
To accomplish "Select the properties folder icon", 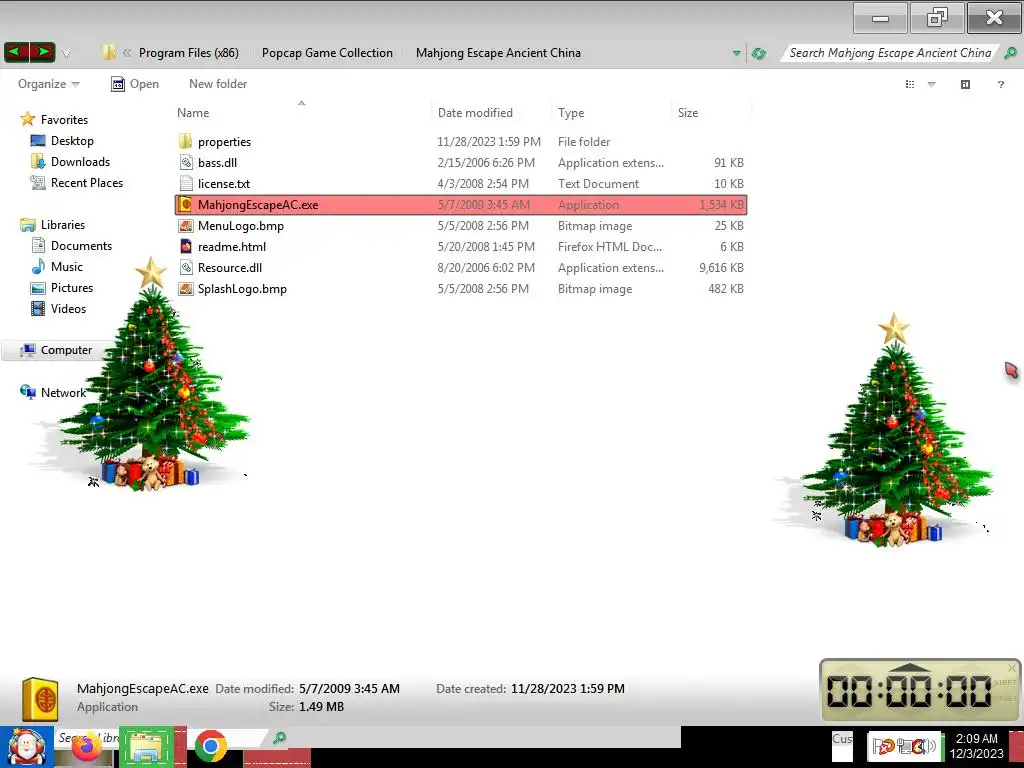I will click(185, 141).
